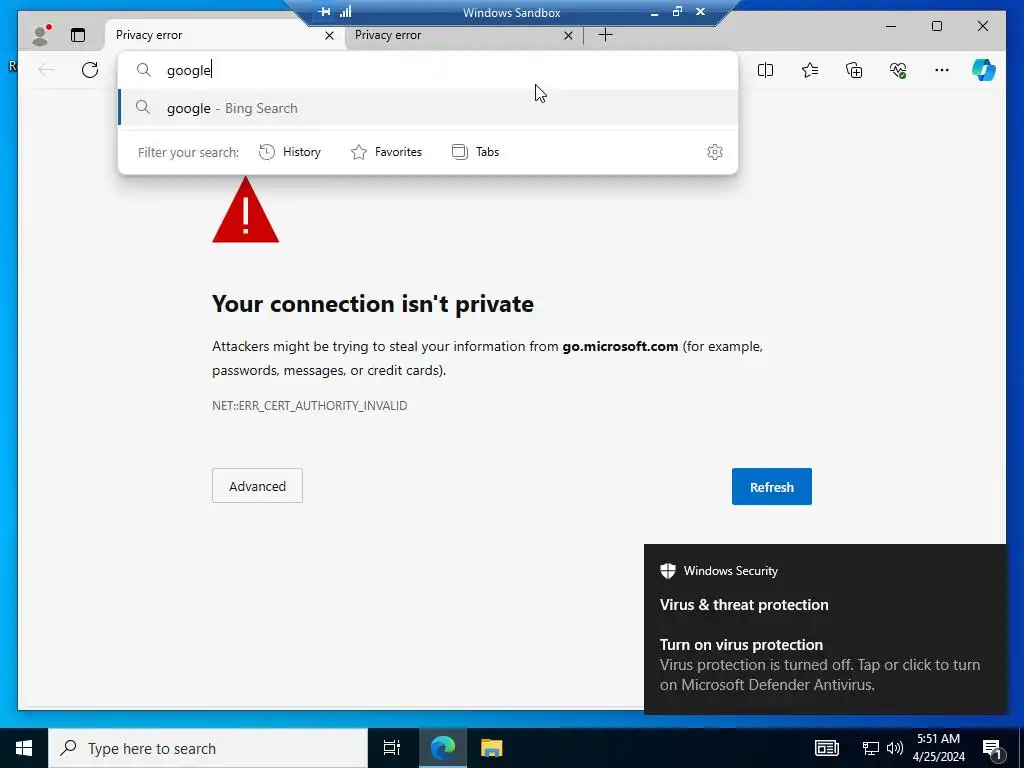Open the News and interests taskbar icon
This screenshot has height=768, width=1024.
(x=826, y=748)
